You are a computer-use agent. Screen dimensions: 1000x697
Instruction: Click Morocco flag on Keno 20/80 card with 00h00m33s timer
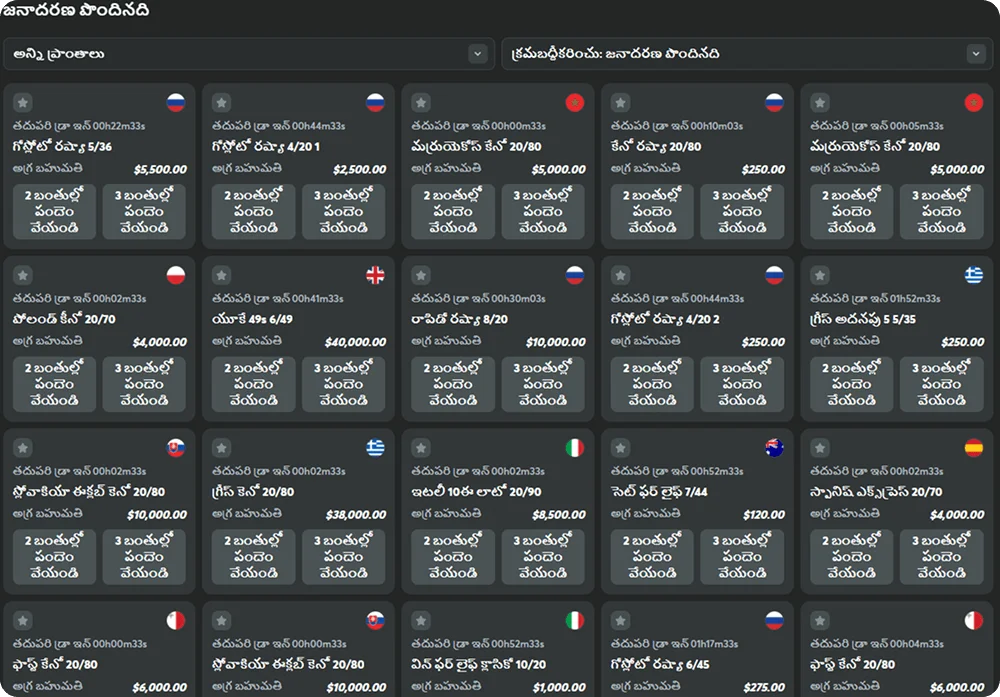[575, 103]
